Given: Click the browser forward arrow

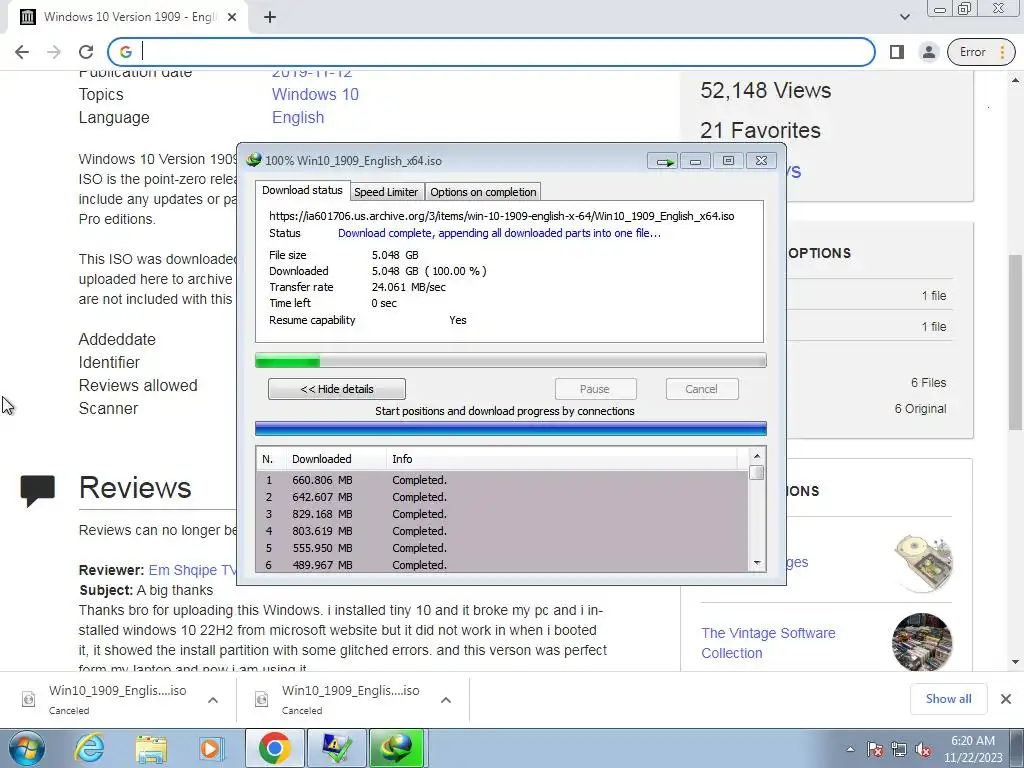Looking at the screenshot, I should (54, 52).
